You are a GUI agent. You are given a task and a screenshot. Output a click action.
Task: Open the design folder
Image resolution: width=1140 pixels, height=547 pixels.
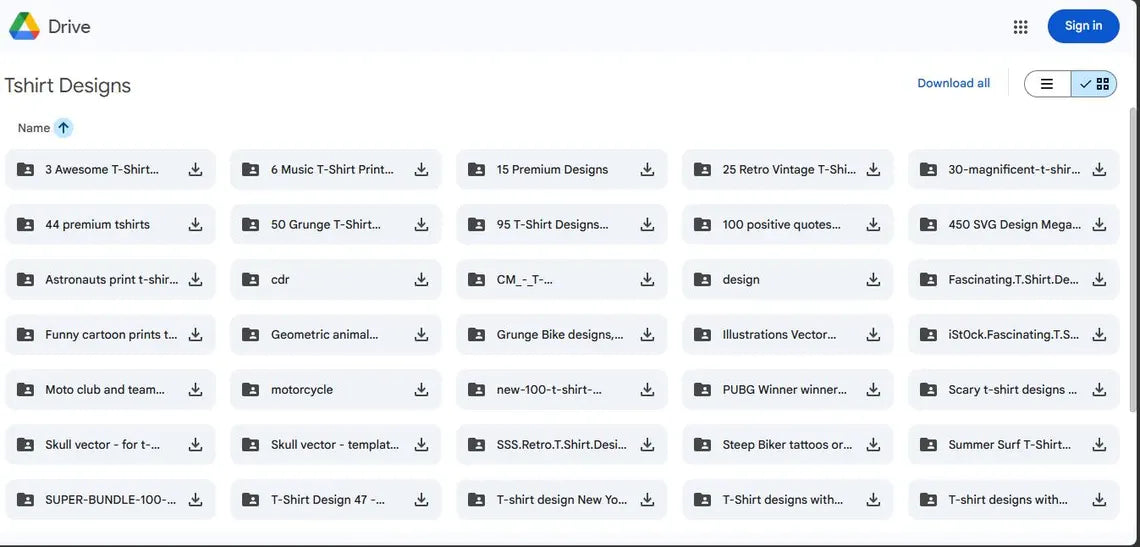point(788,279)
